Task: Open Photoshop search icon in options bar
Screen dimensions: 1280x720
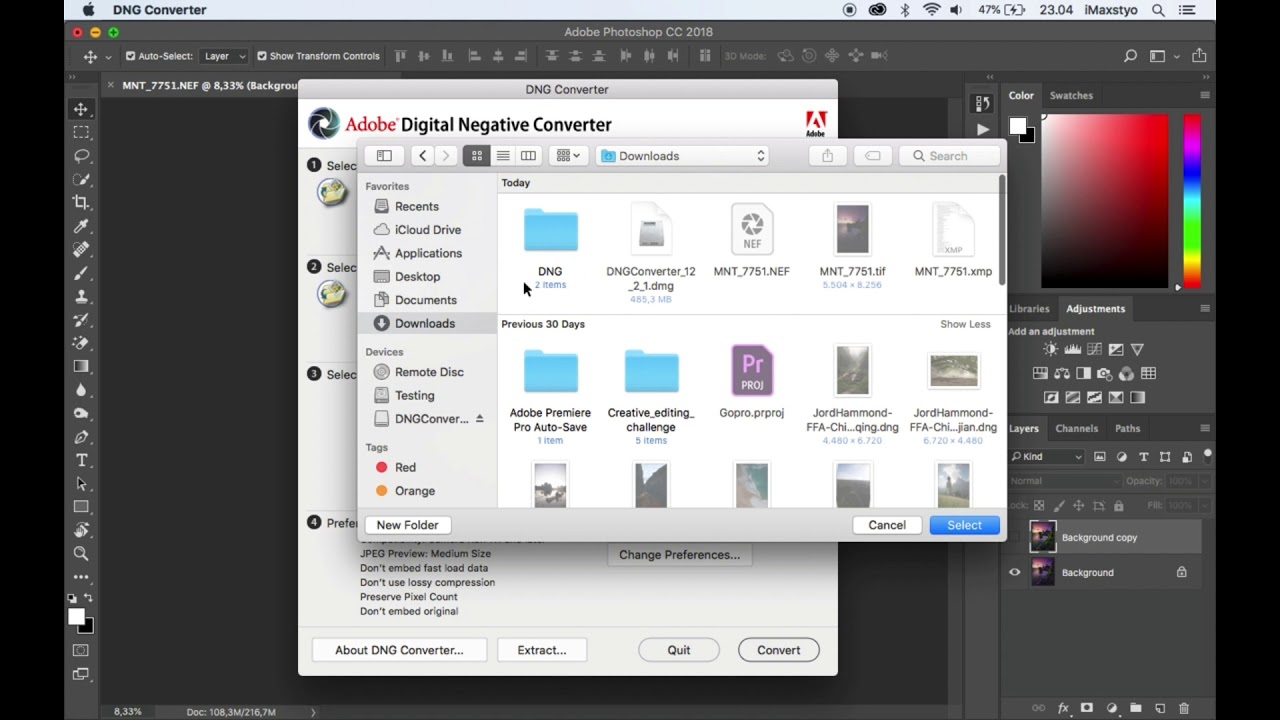Action: (1130, 56)
